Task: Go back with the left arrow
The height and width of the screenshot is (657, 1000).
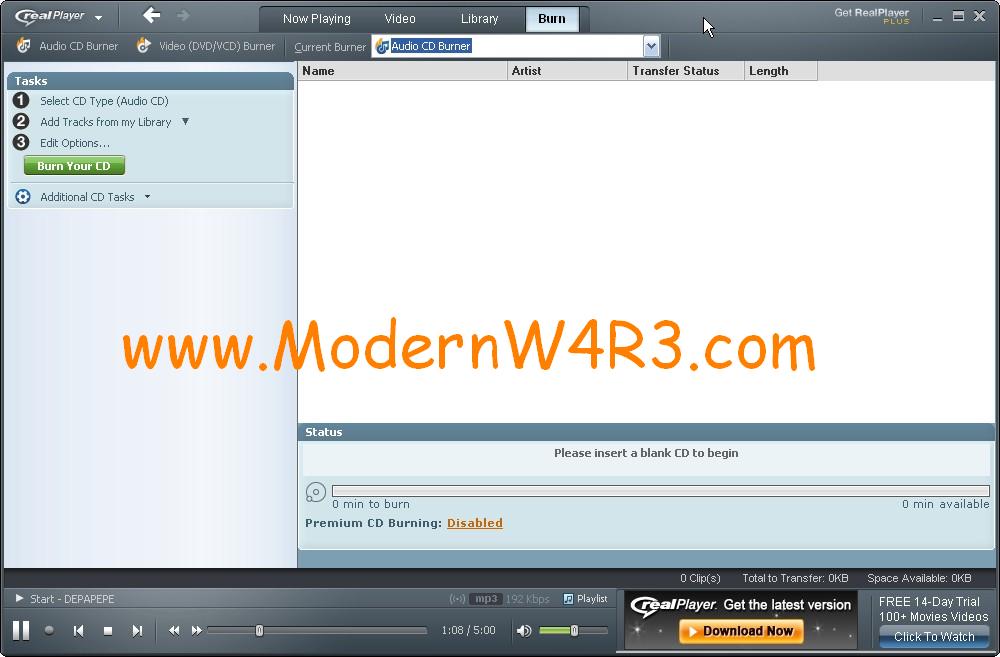Action: [151, 15]
